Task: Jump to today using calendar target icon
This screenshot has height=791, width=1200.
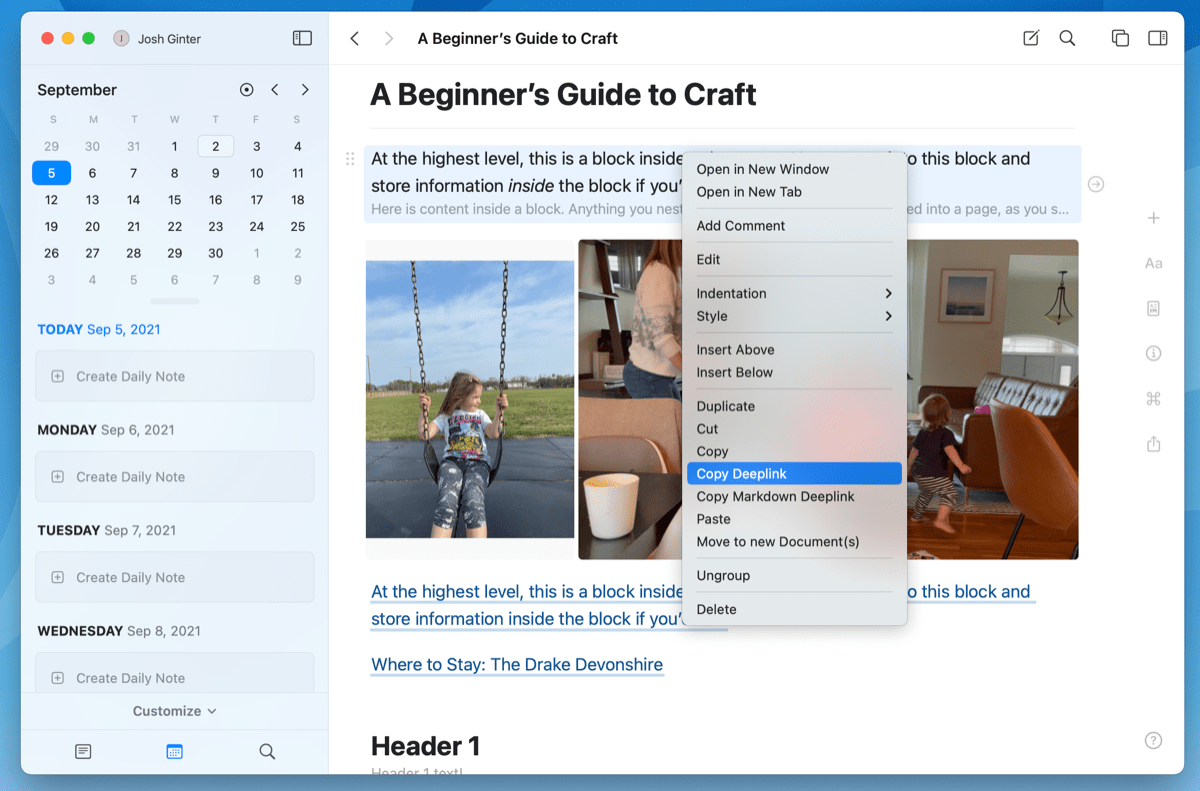Action: [x=247, y=90]
